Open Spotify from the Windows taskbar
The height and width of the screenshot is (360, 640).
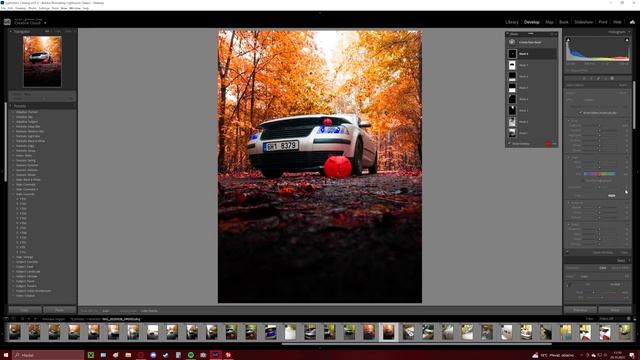191,355
